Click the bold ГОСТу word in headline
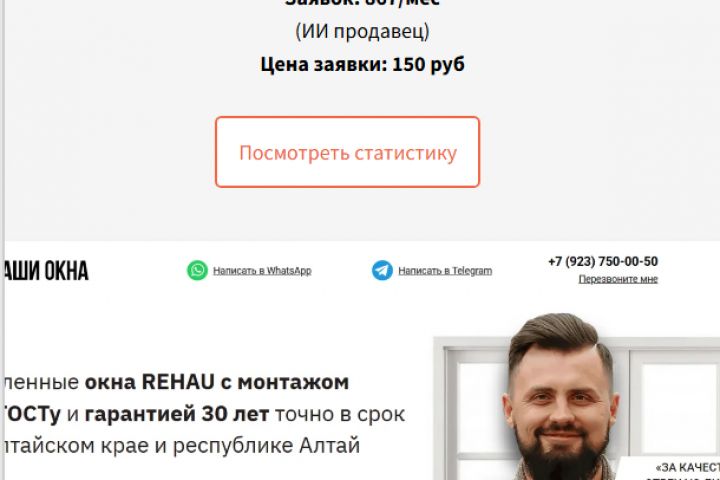 pyautogui.click(x=32, y=414)
